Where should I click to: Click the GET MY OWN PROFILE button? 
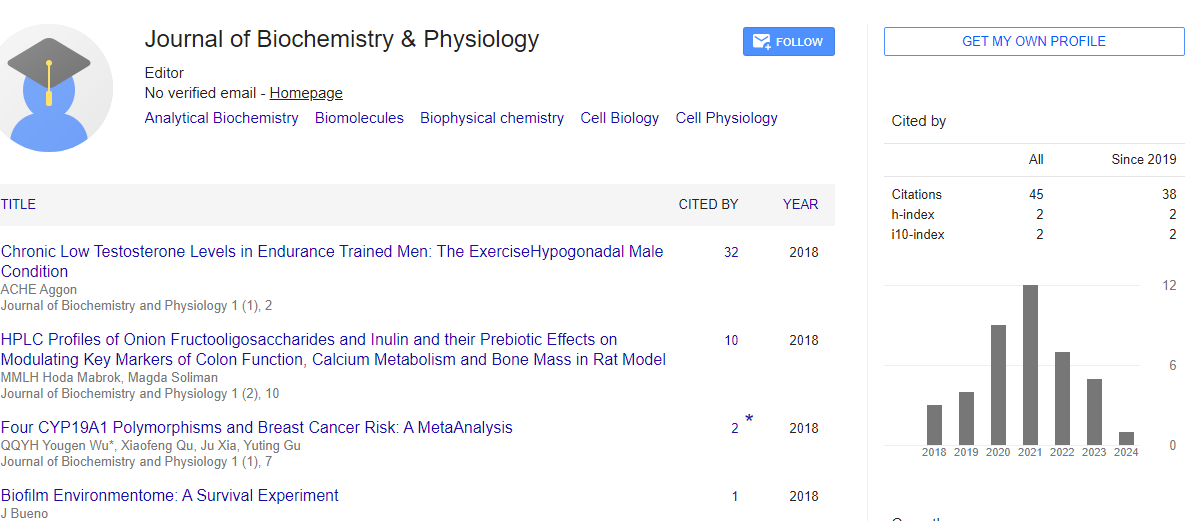point(1034,42)
